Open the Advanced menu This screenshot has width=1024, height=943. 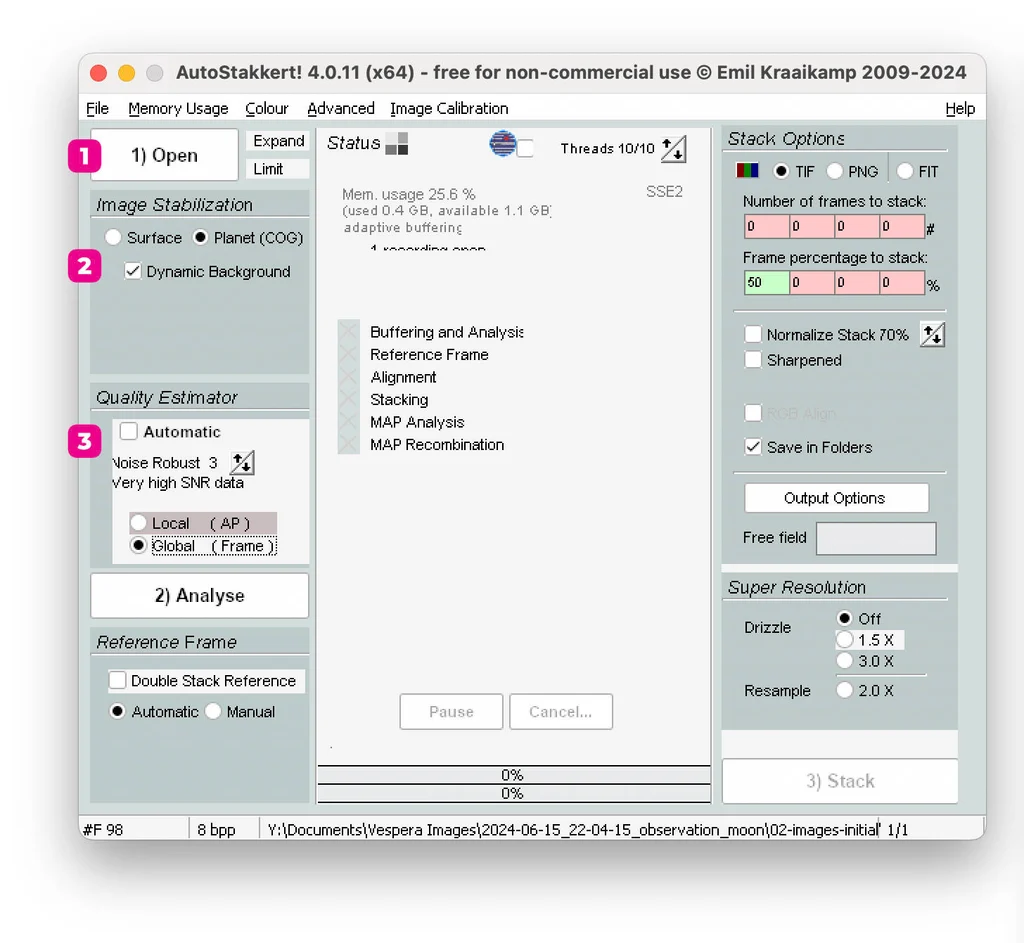coord(341,108)
